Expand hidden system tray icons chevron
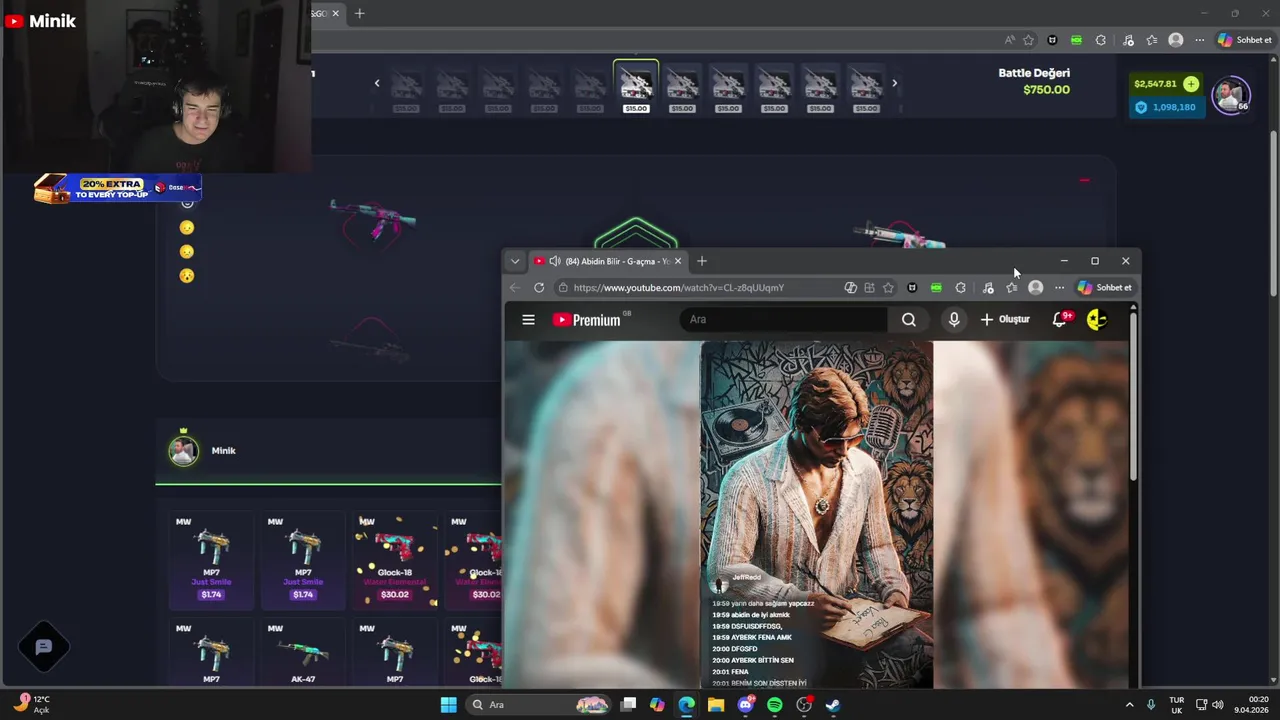The width and height of the screenshot is (1280, 720). pos(1130,705)
